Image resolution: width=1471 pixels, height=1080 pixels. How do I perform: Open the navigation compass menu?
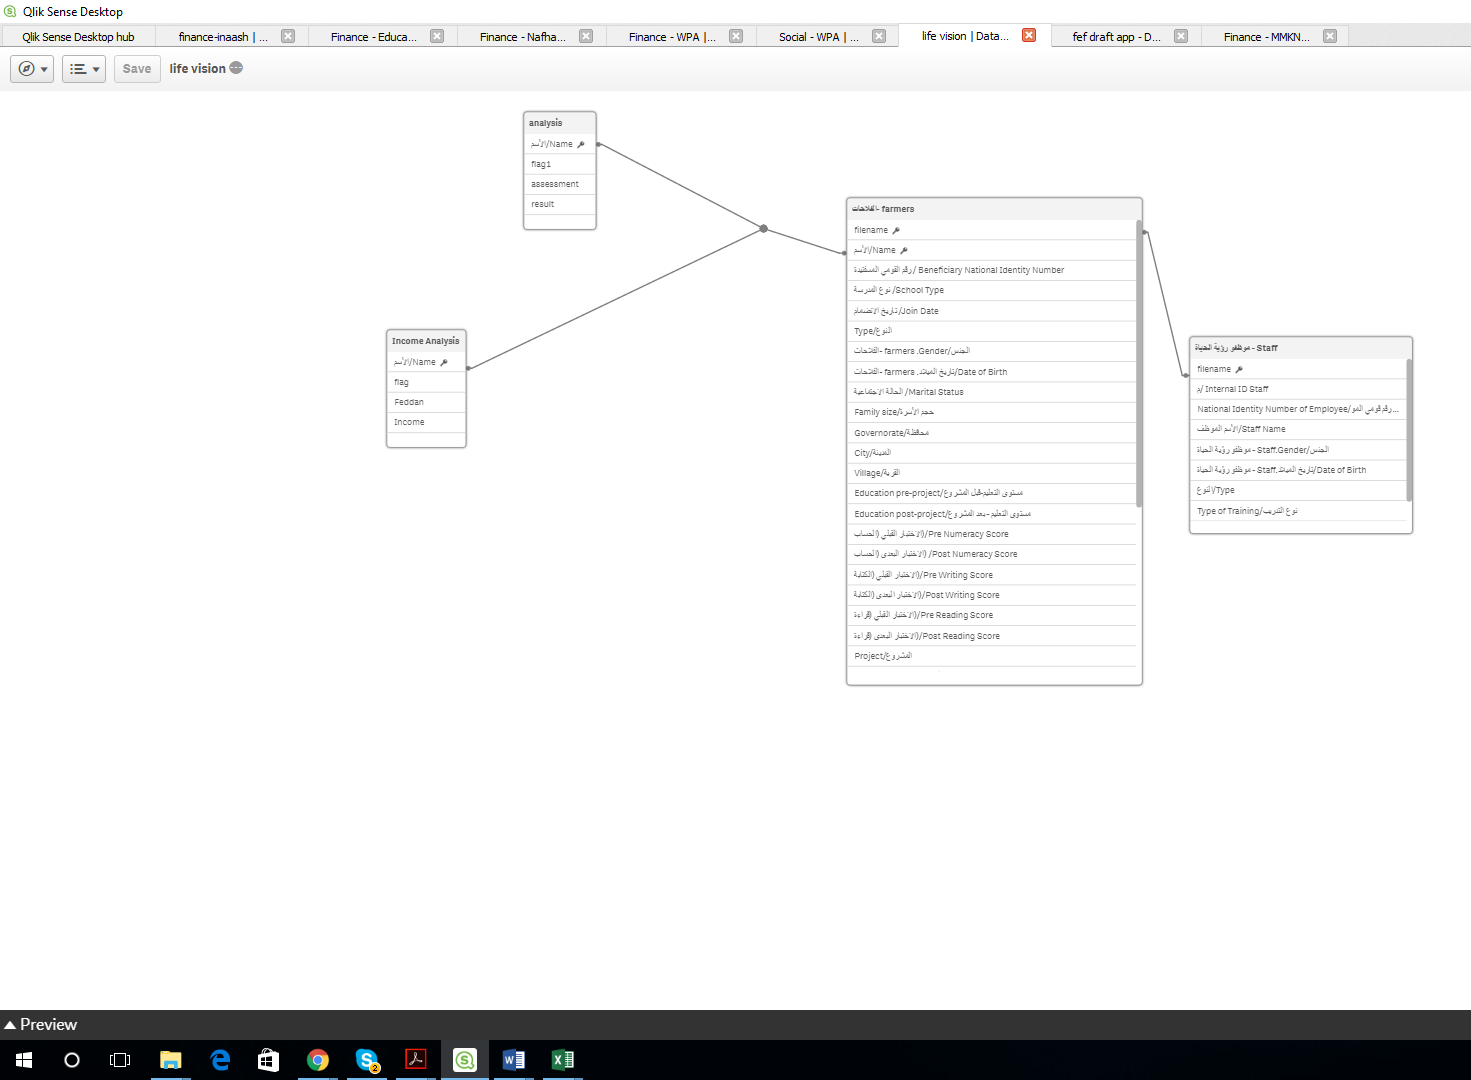tap(32, 69)
